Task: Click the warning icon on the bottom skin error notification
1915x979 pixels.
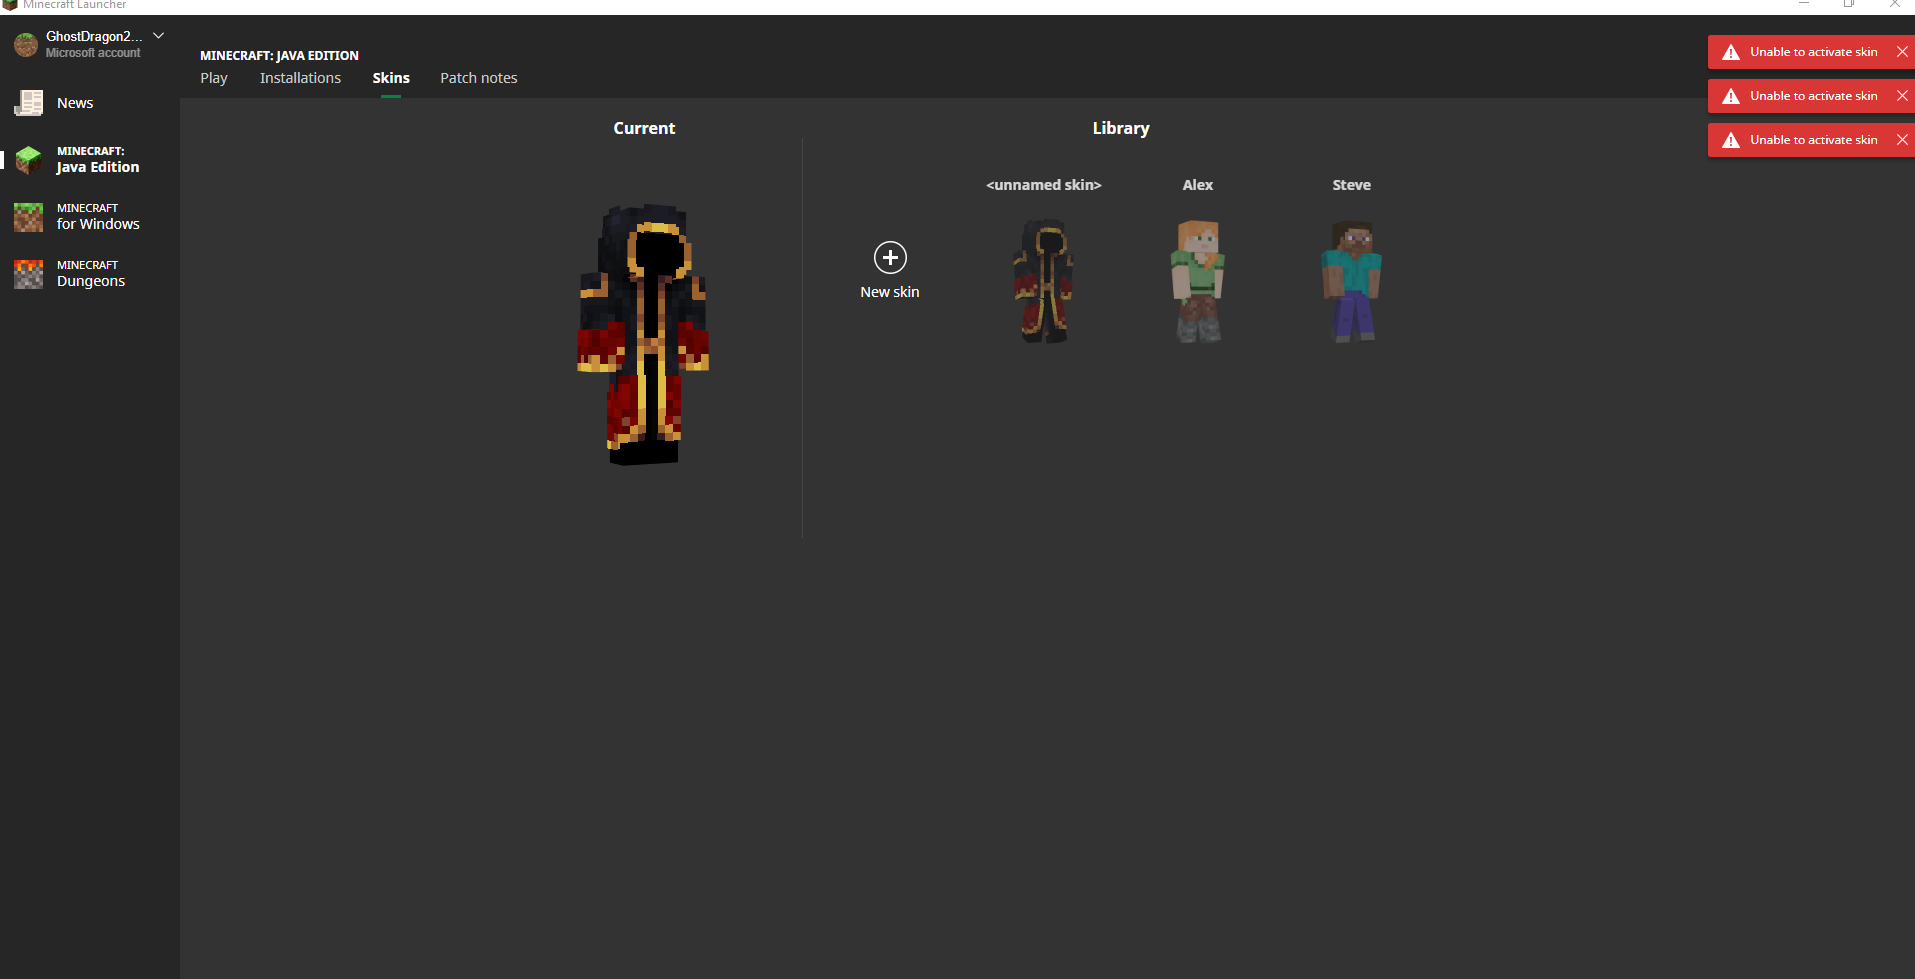Action: (1731, 140)
